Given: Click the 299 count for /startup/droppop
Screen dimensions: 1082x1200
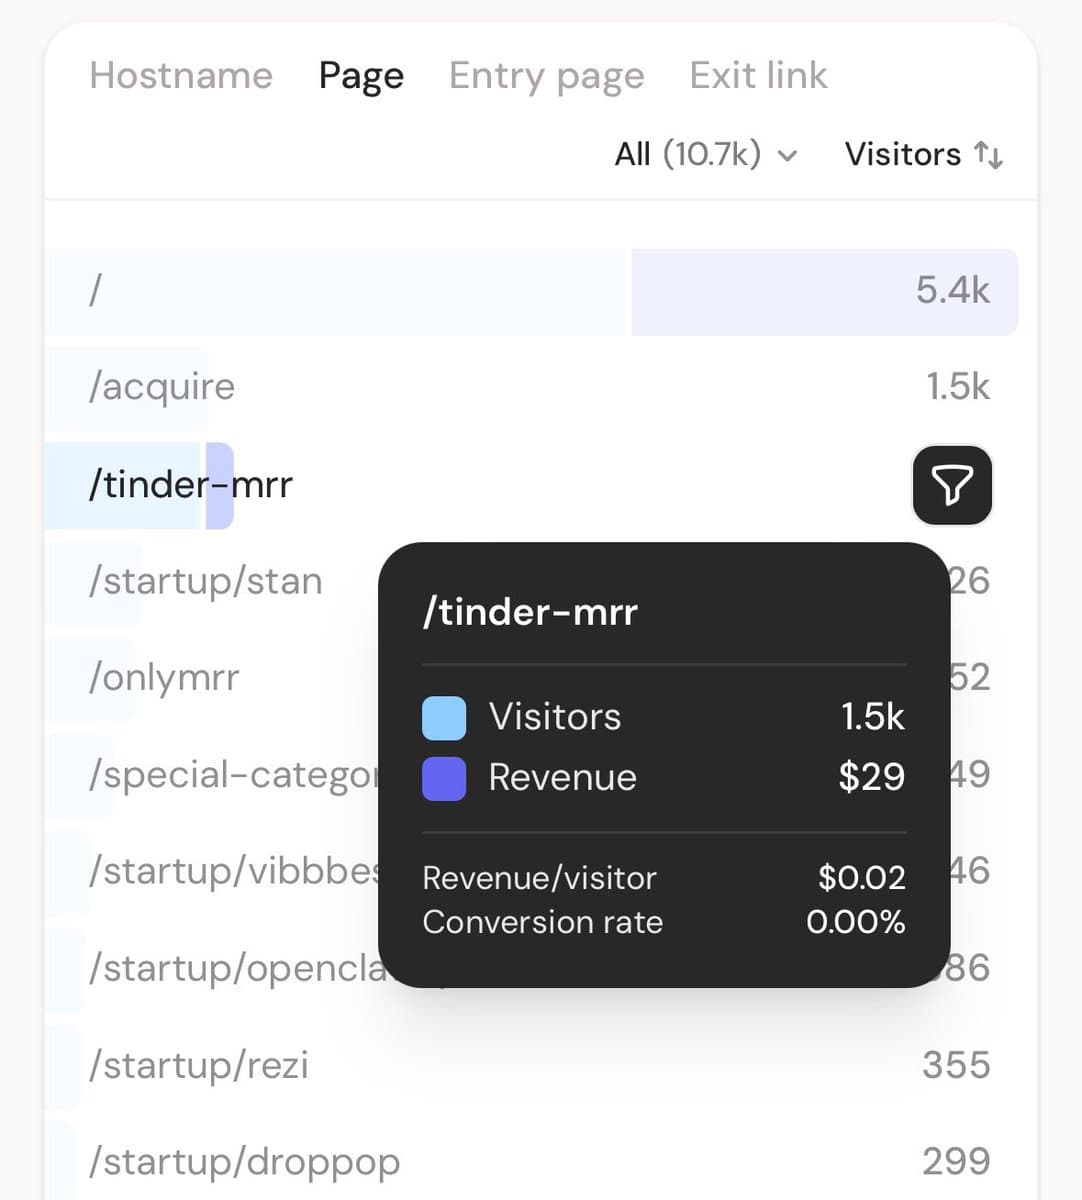Looking at the screenshot, I should coord(956,1161).
